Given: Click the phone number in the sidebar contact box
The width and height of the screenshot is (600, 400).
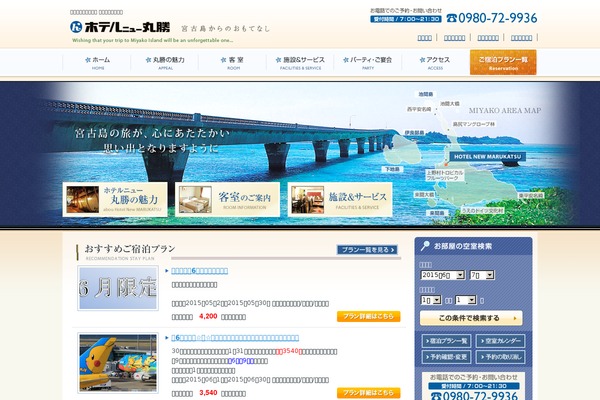Looking at the screenshot, I should click(480, 395).
